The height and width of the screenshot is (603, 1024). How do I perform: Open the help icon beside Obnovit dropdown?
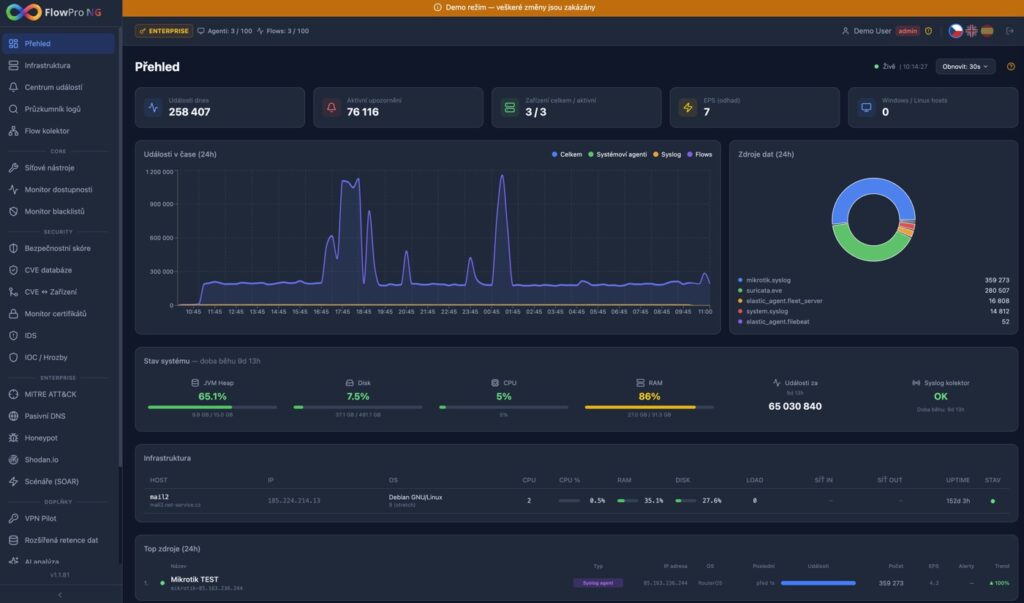click(1011, 67)
